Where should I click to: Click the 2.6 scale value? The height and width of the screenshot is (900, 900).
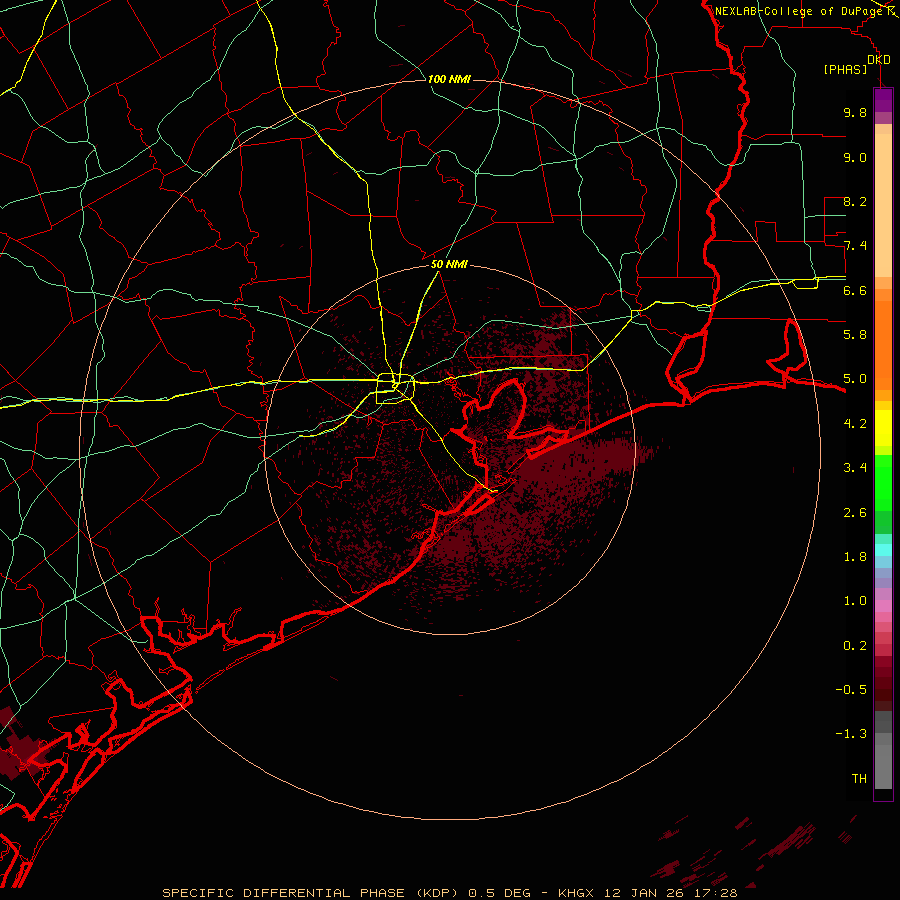(x=855, y=513)
